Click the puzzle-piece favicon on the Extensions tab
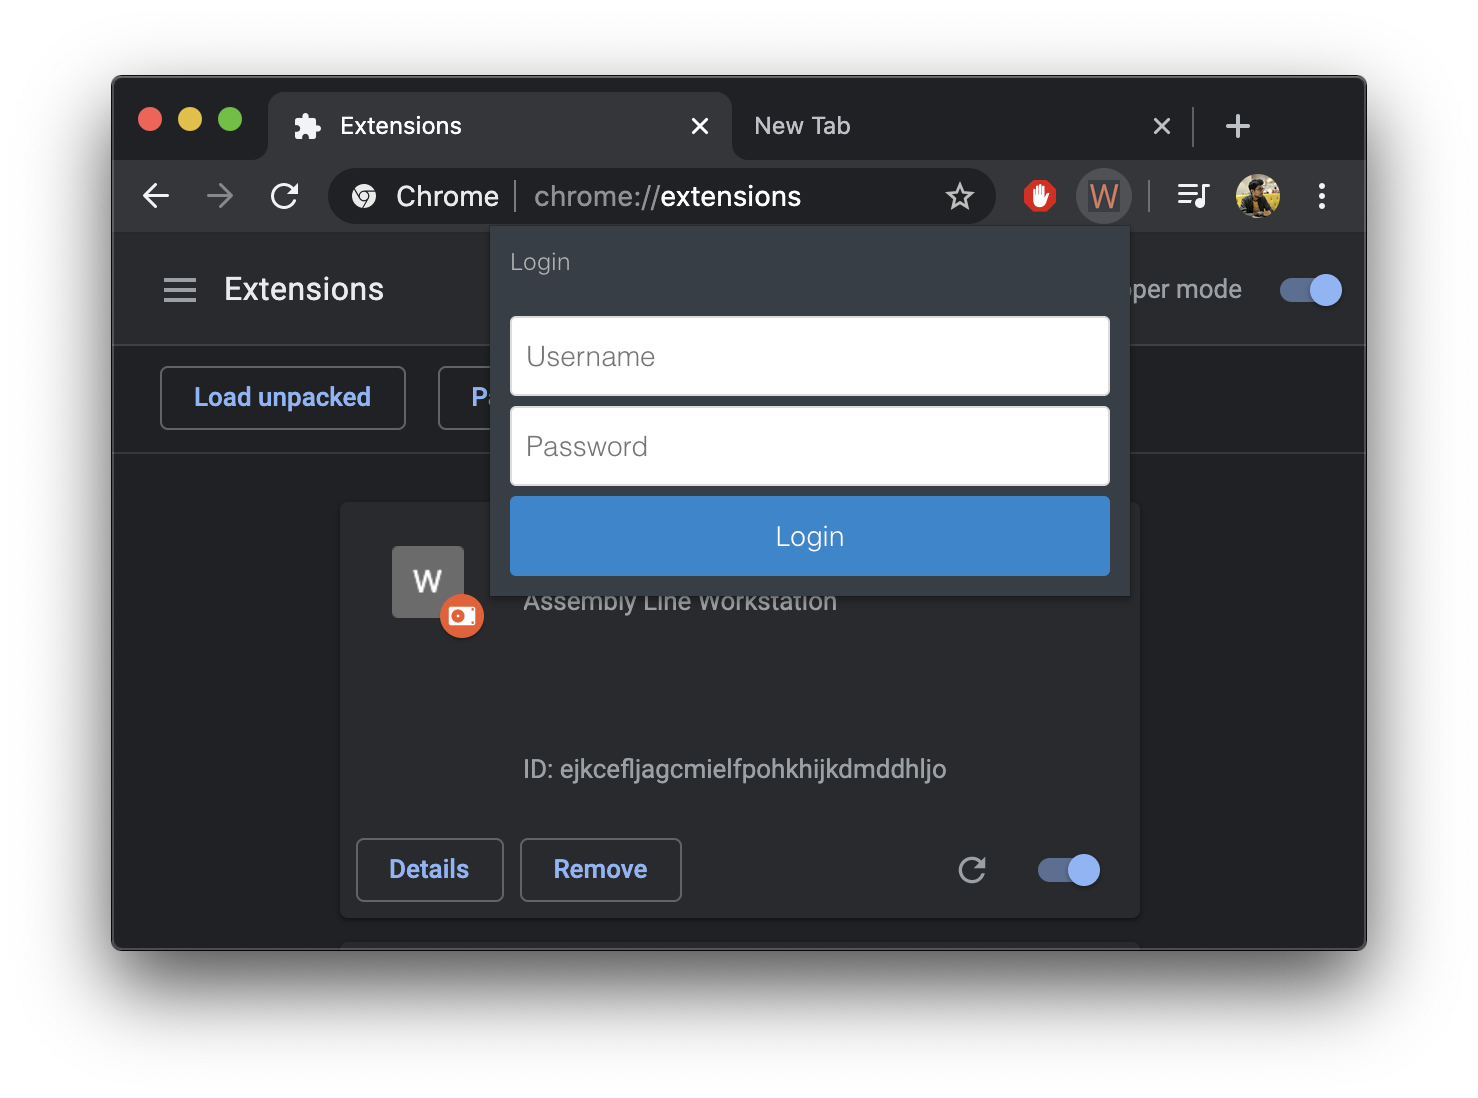This screenshot has height=1098, width=1478. [x=306, y=126]
